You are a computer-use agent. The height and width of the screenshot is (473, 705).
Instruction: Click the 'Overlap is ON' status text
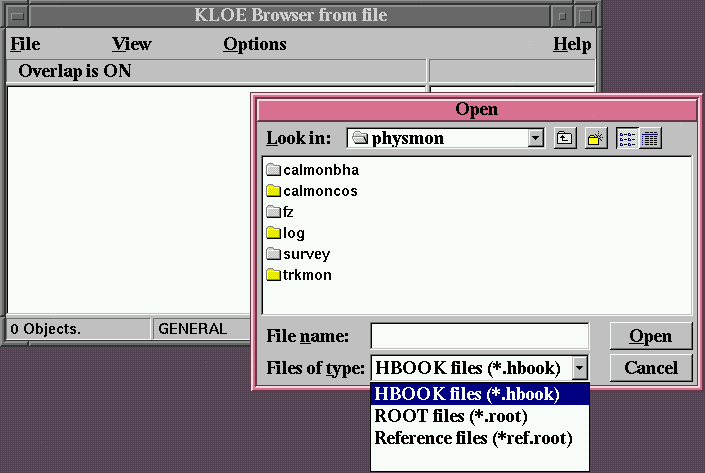click(75, 71)
